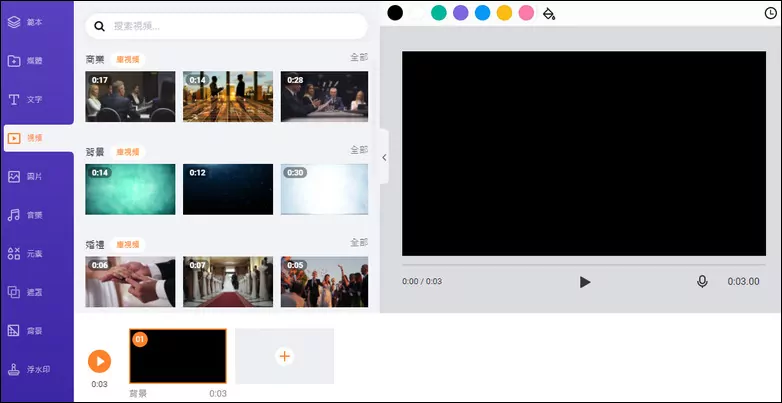Pick the teal green color swatch

(439, 13)
